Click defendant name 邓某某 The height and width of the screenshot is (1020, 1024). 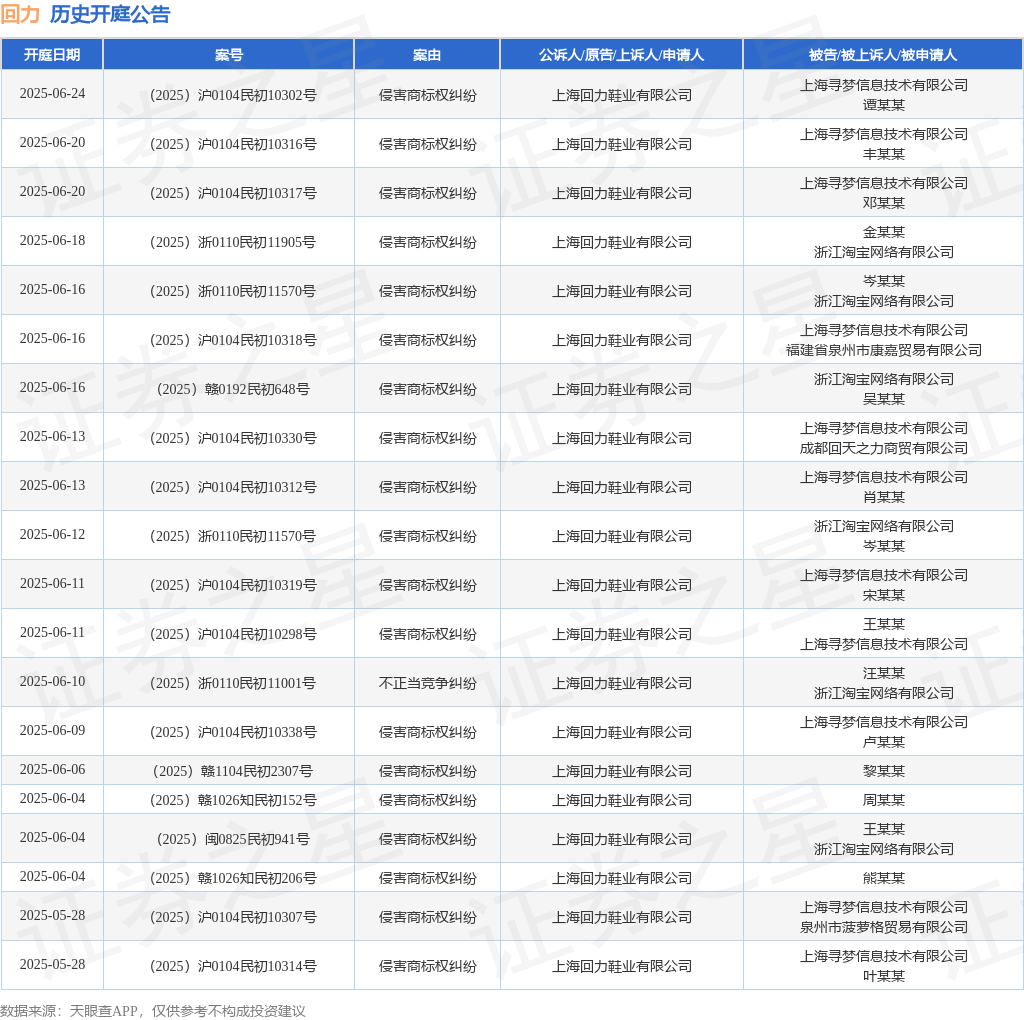coord(884,203)
